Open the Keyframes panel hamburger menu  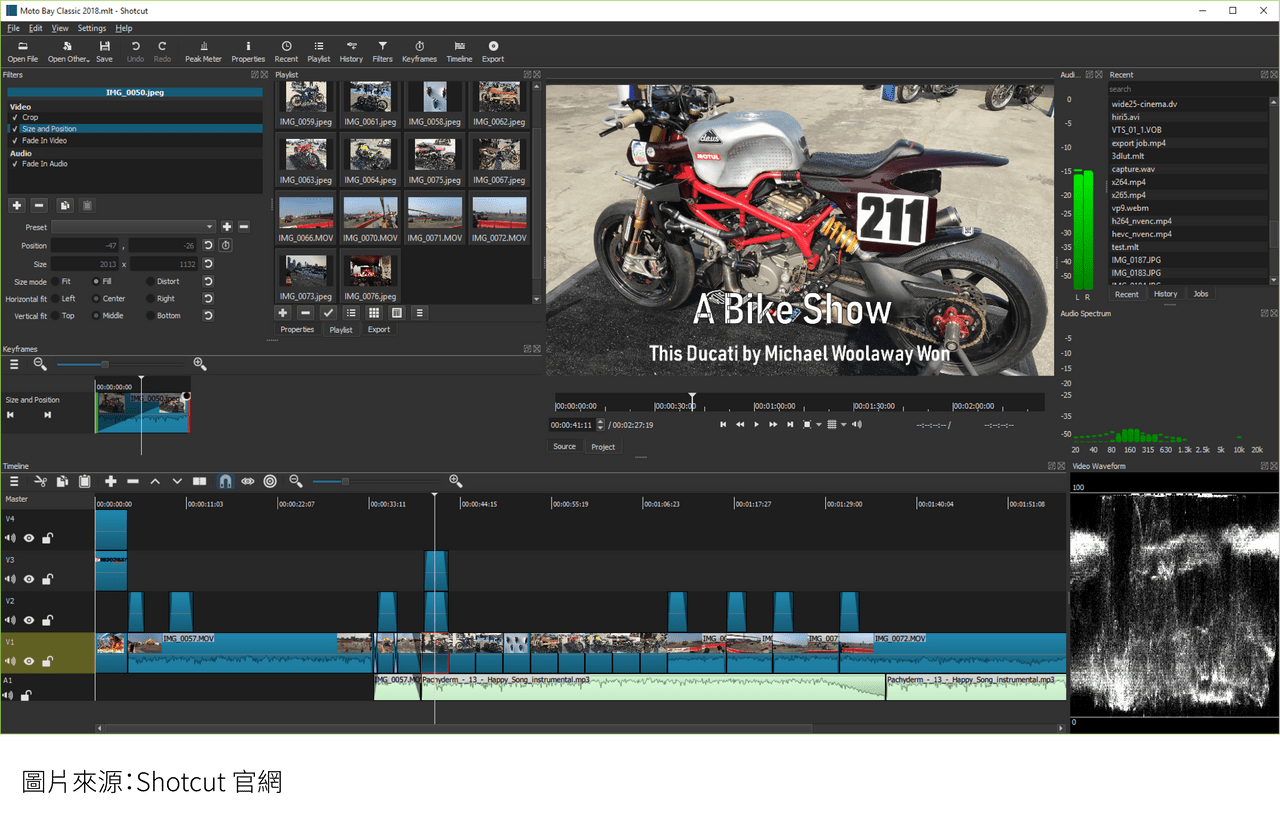click(14, 364)
